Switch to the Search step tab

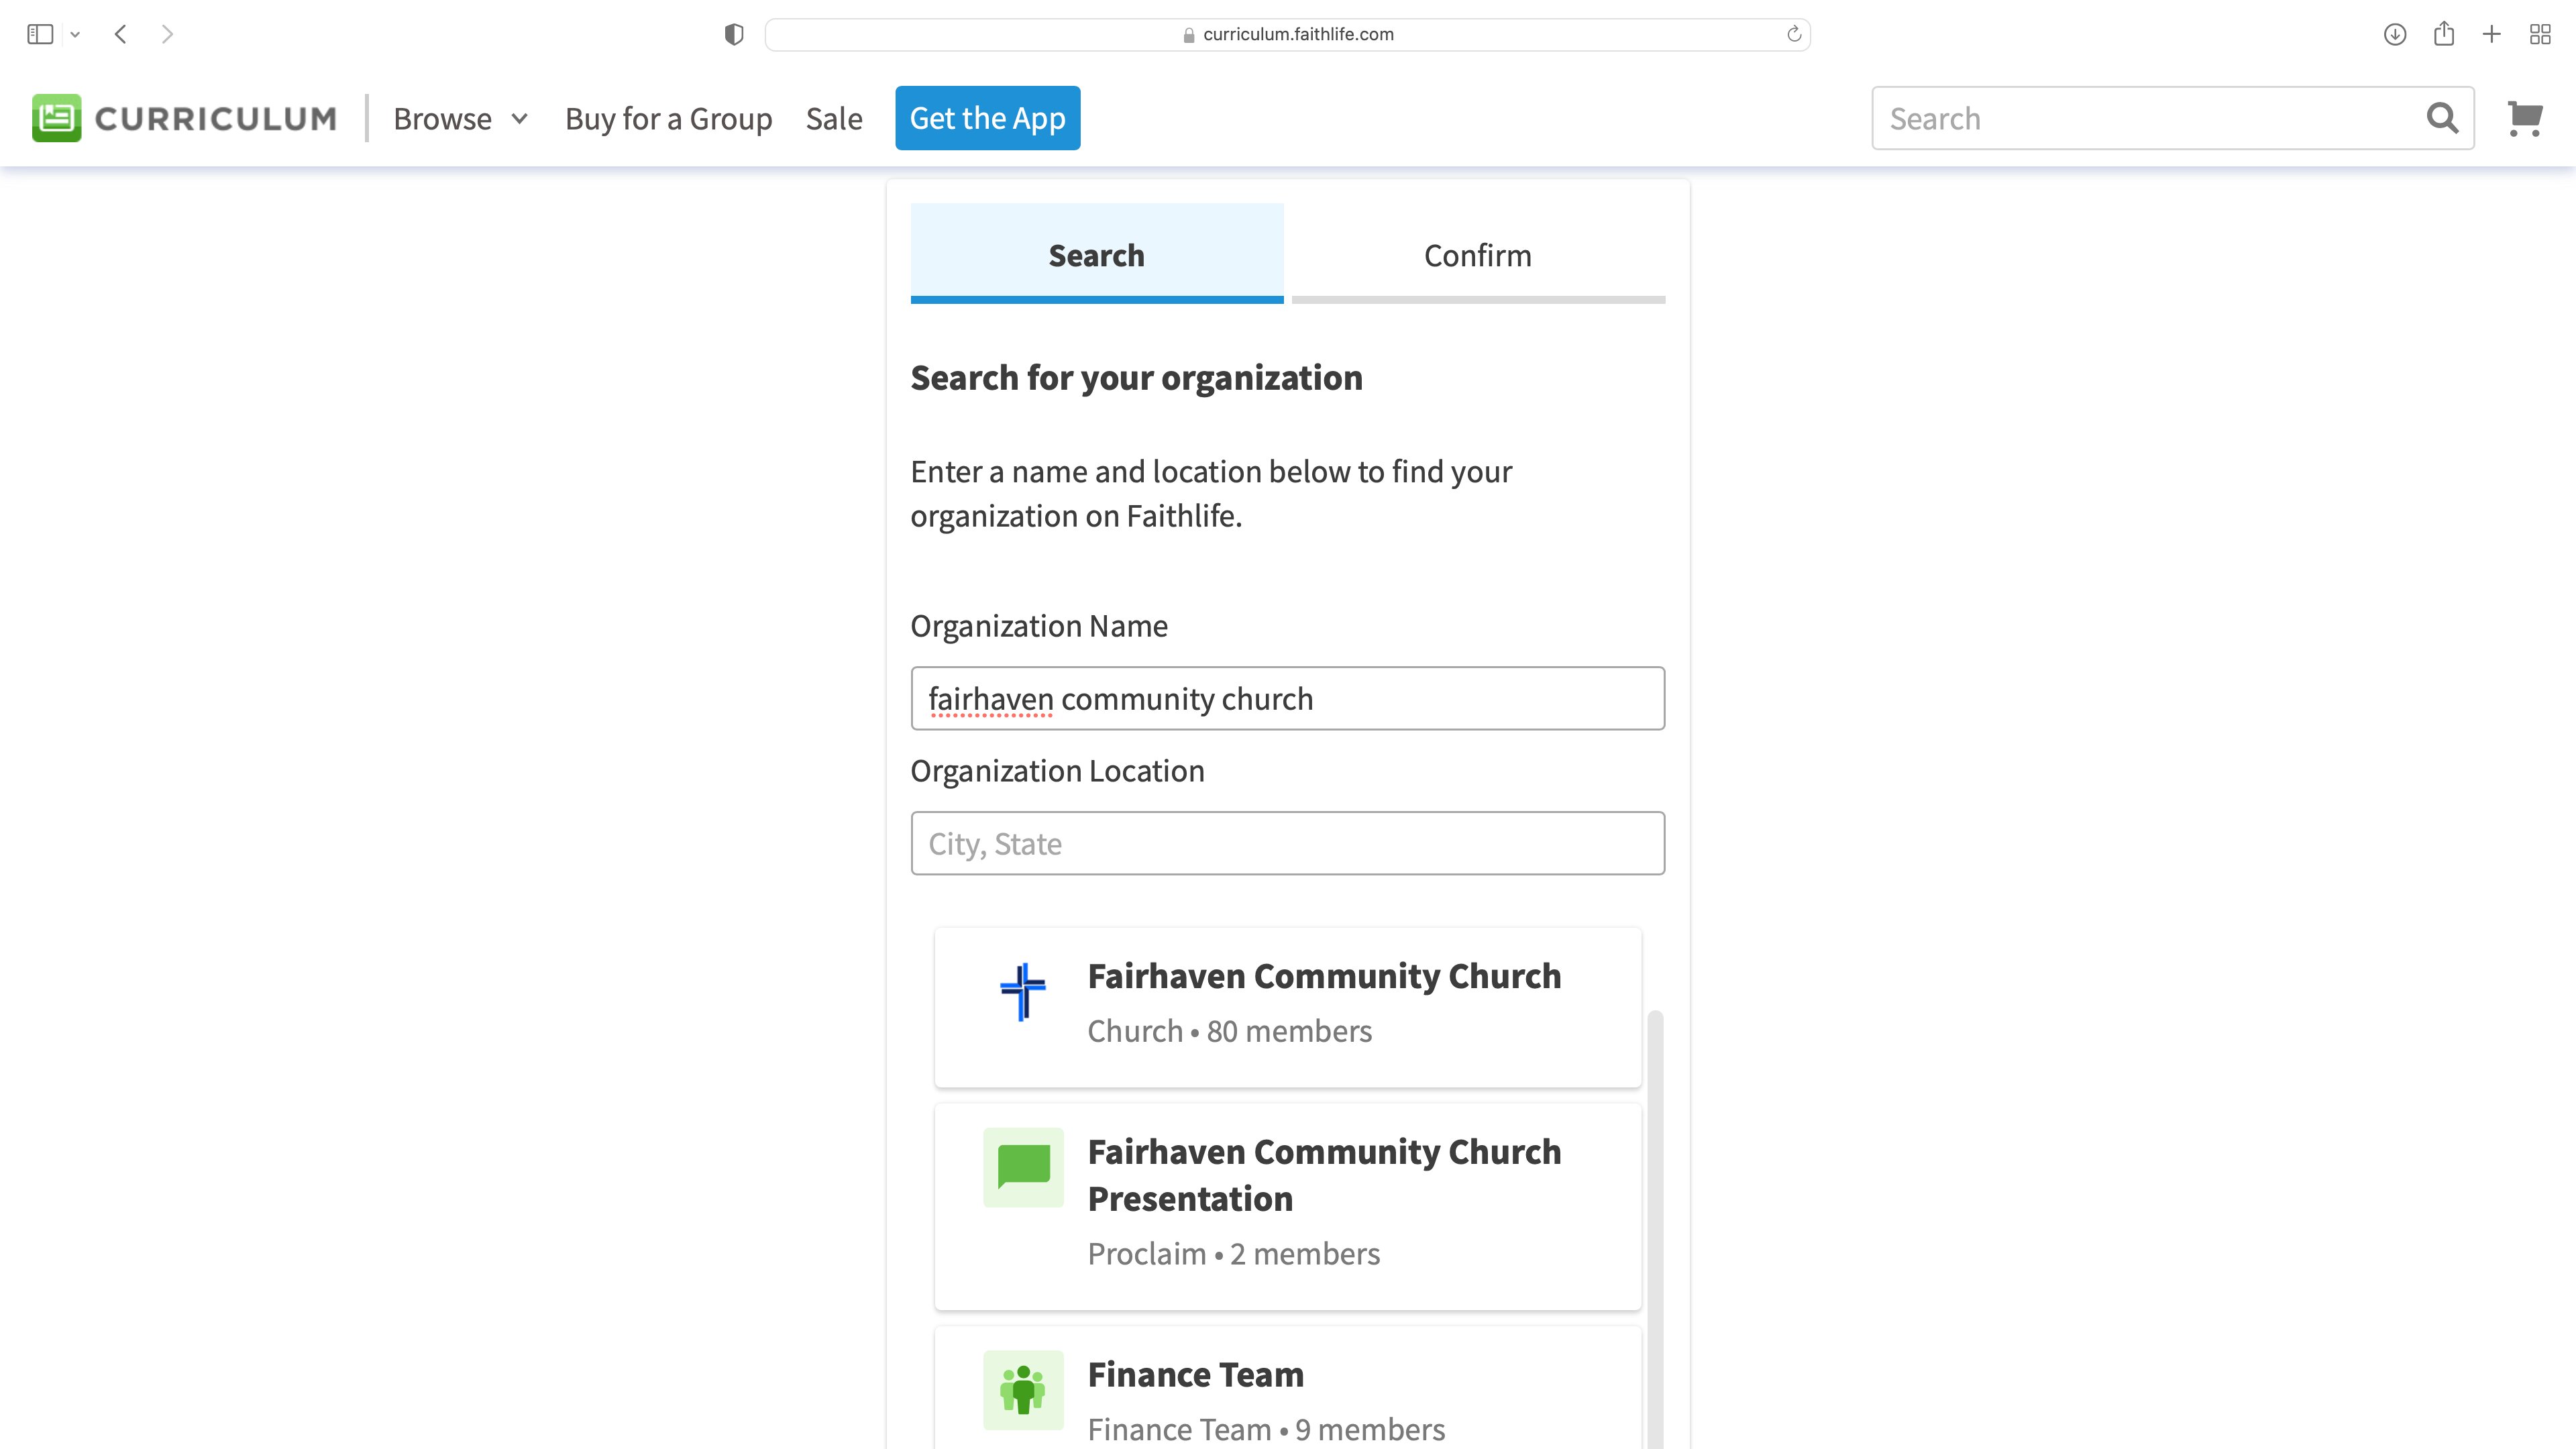pos(1096,254)
